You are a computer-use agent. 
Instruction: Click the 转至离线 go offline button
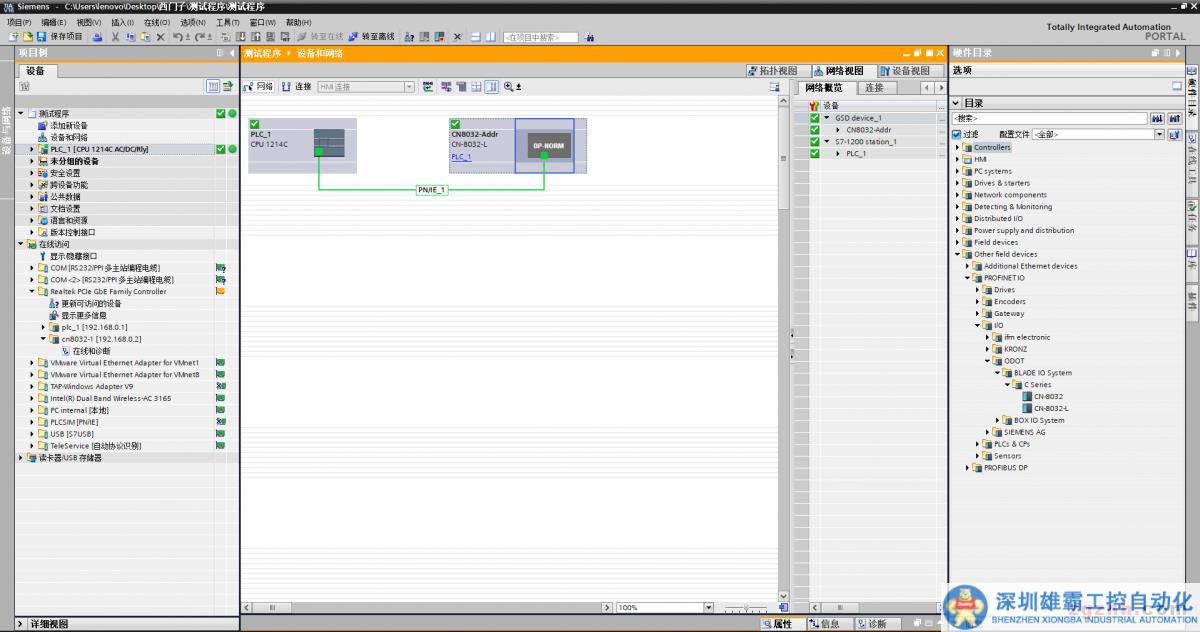click(371, 37)
